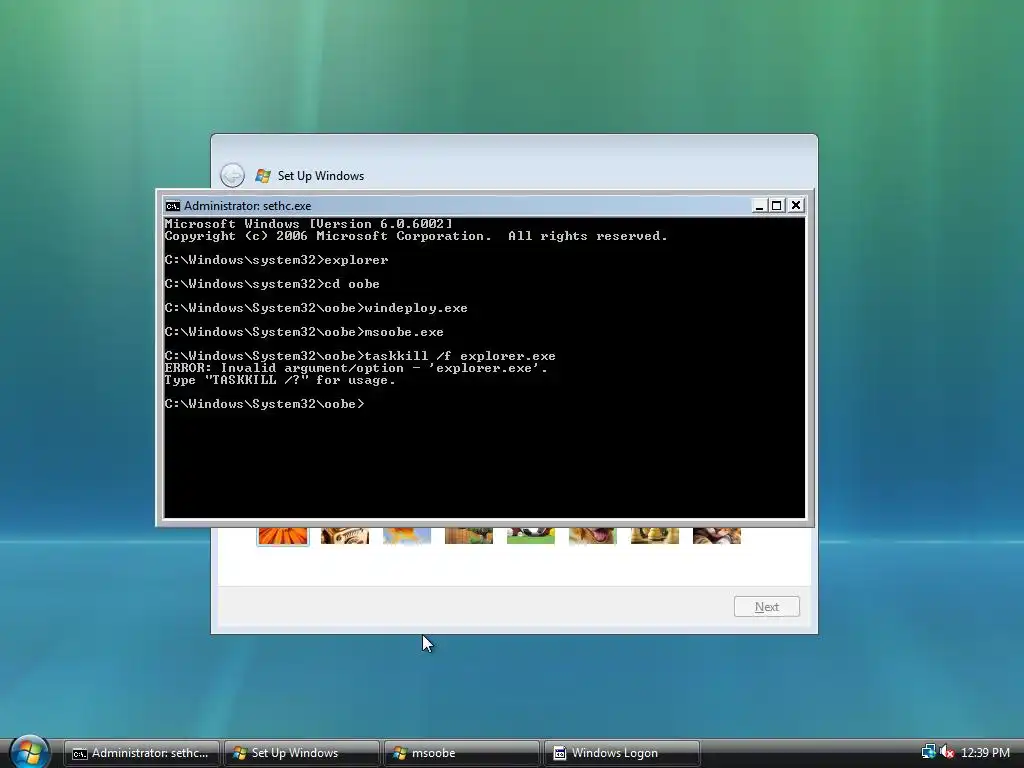Switch to Set Up Windows taskbar button
Screen dimensions: 1024x768
coord(302,753)
